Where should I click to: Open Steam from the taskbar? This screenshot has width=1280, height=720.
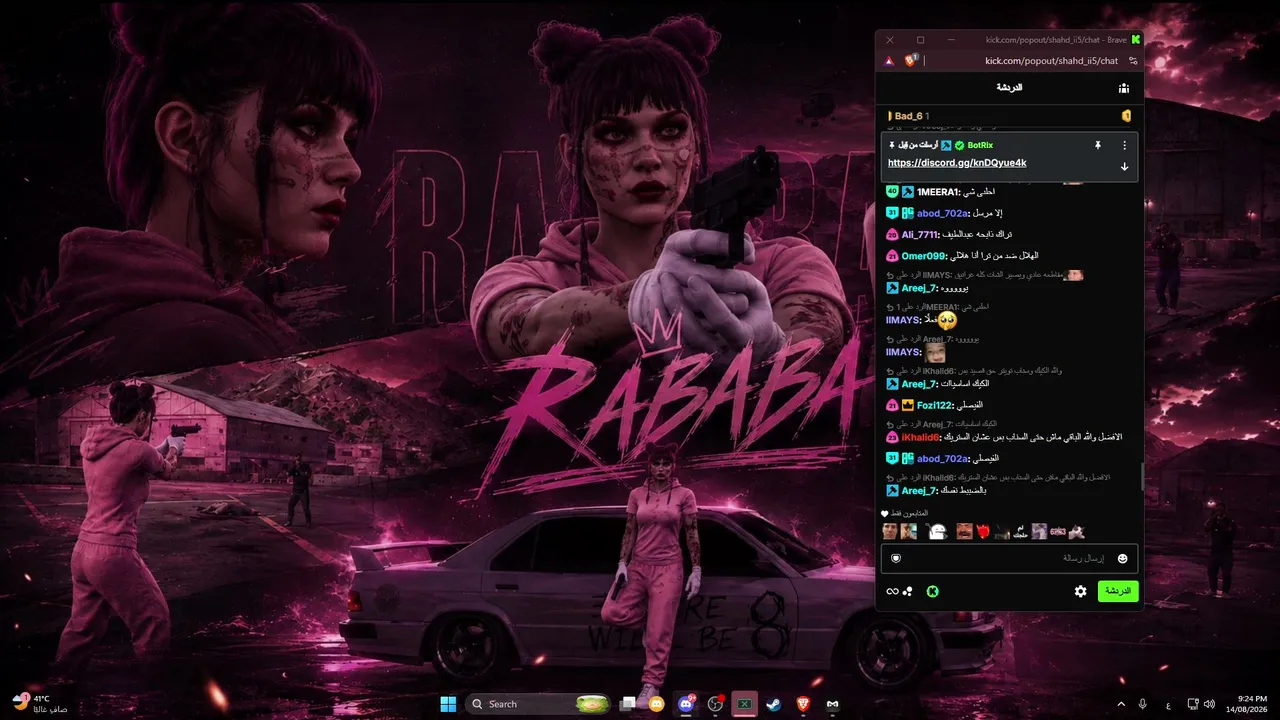[774, 704]
